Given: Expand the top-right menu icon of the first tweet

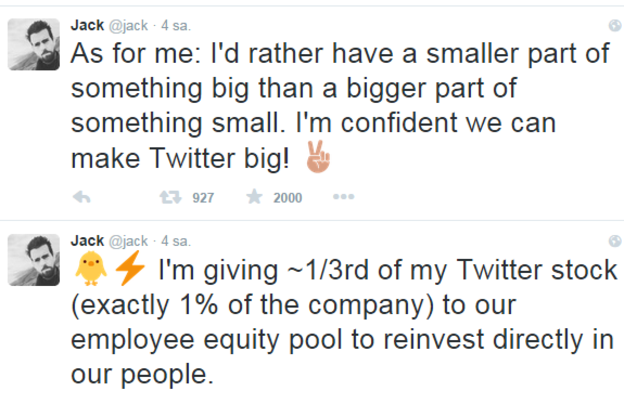Looking at the screenshot, I should 614,24.
